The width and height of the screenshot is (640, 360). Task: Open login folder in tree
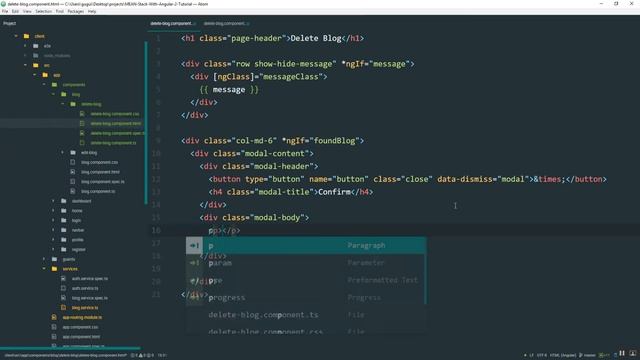click(76, 221)
